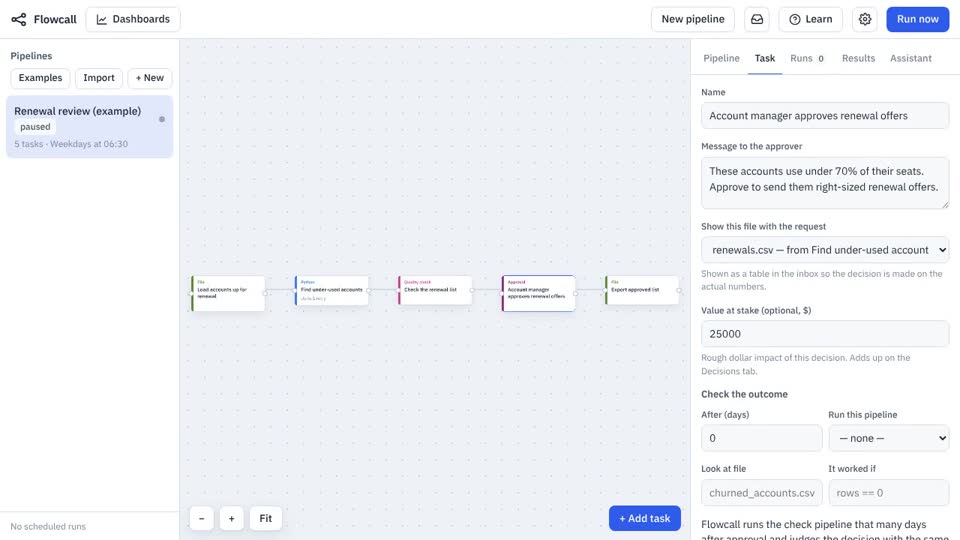Browse Examples pipelines
Viewport: 960px width, 540px height.
(40, 78)
